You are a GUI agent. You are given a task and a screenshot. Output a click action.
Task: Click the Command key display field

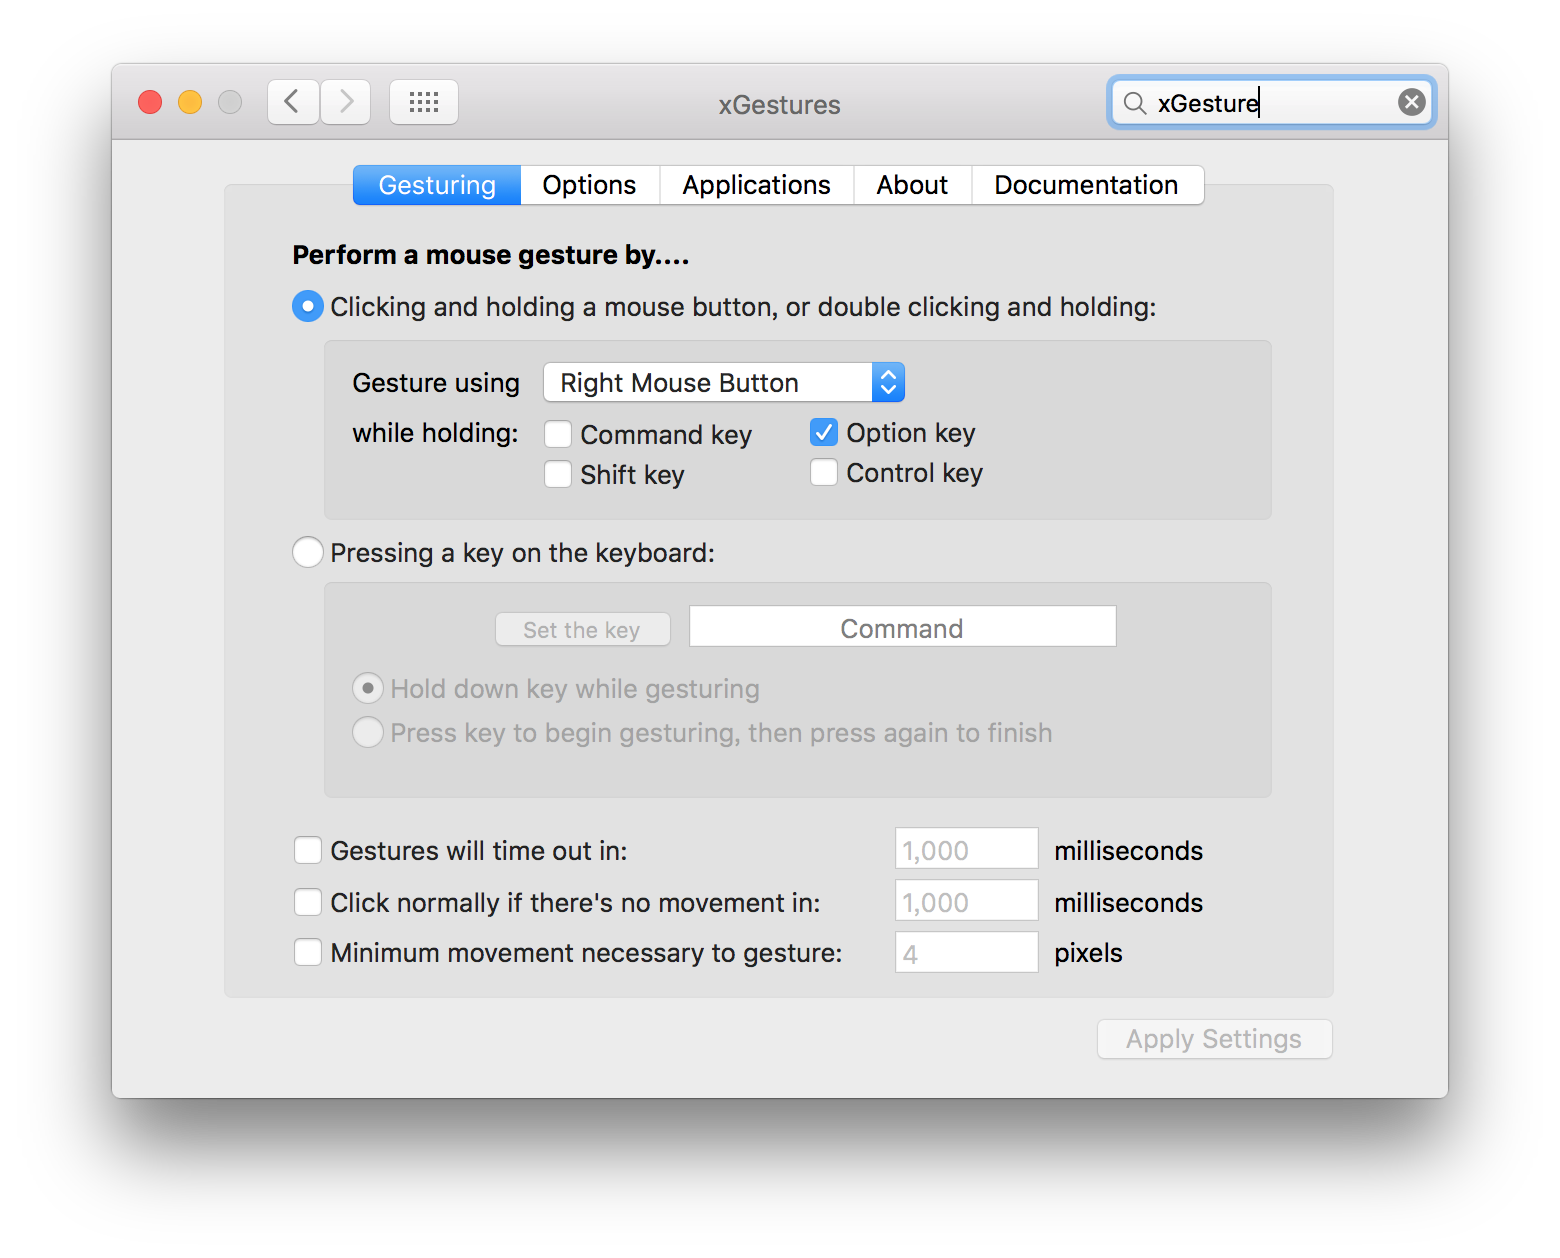point(903,627)
